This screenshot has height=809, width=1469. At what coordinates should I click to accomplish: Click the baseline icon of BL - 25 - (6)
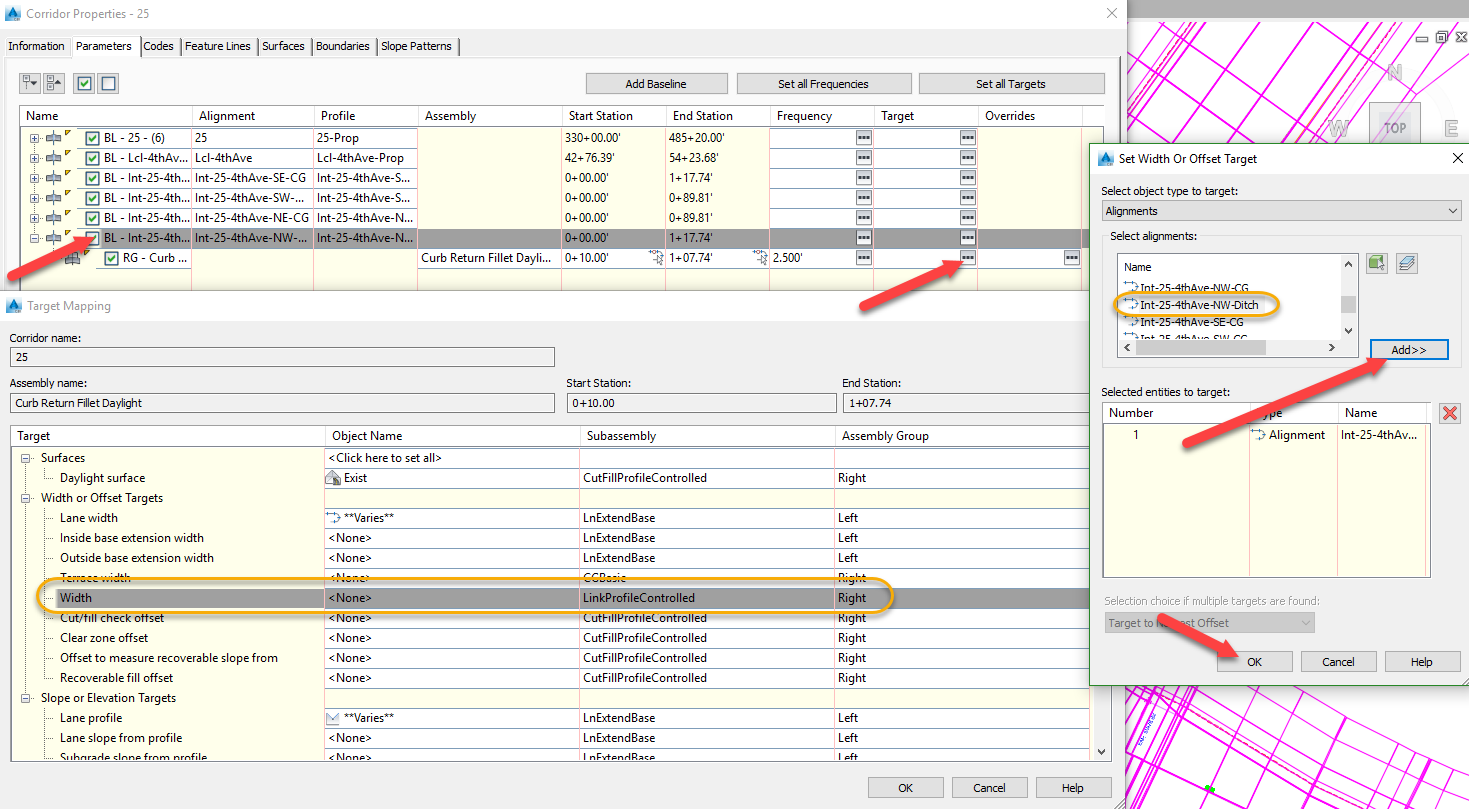pos(54,138)
